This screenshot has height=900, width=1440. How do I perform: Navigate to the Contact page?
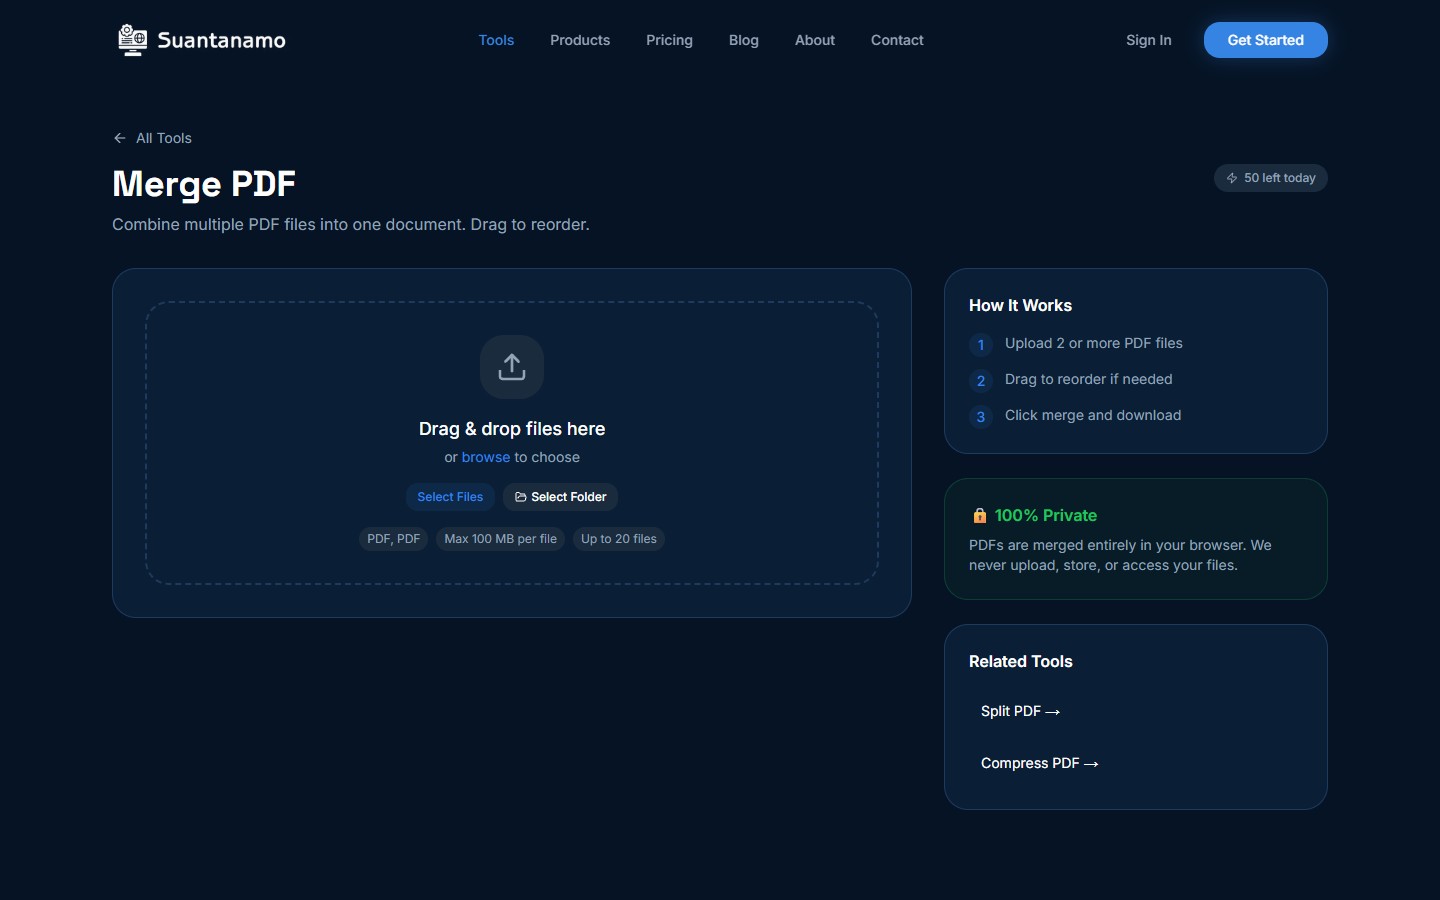click(x=897, y=40)
